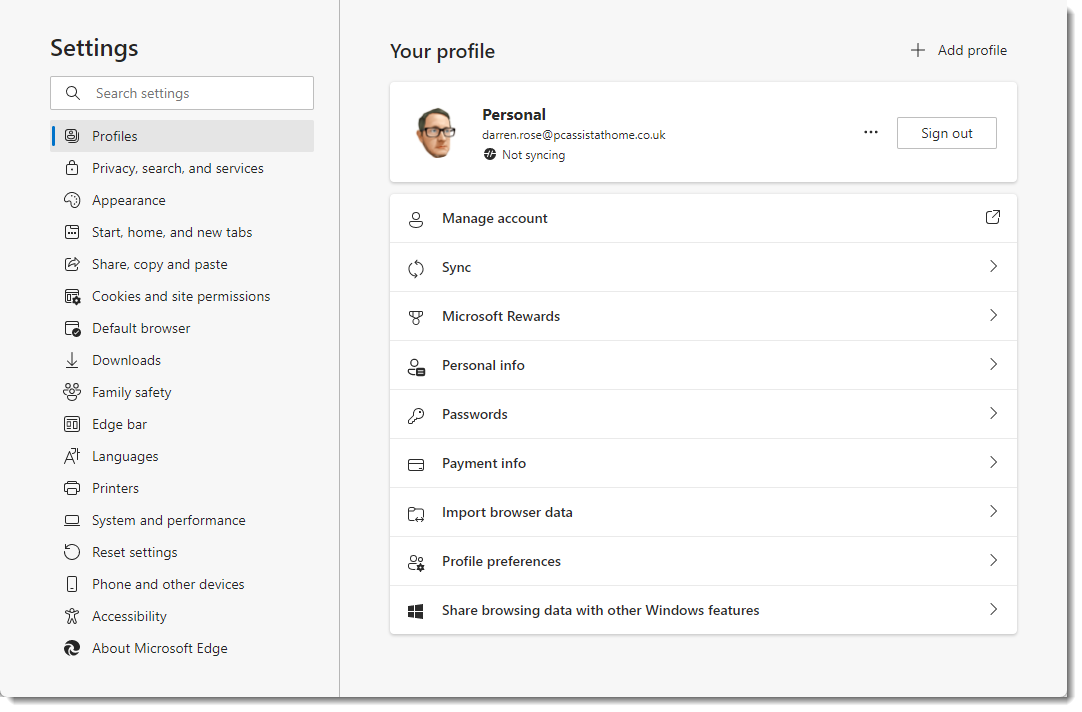The width and height of the screenshot is (1082, 712).
Task: Click the Windows logo icon in Share row
Action: coord(415,611)
